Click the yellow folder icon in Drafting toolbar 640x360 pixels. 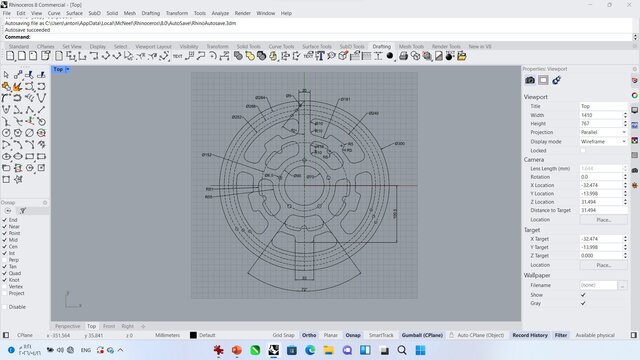[x=462, y=56]
